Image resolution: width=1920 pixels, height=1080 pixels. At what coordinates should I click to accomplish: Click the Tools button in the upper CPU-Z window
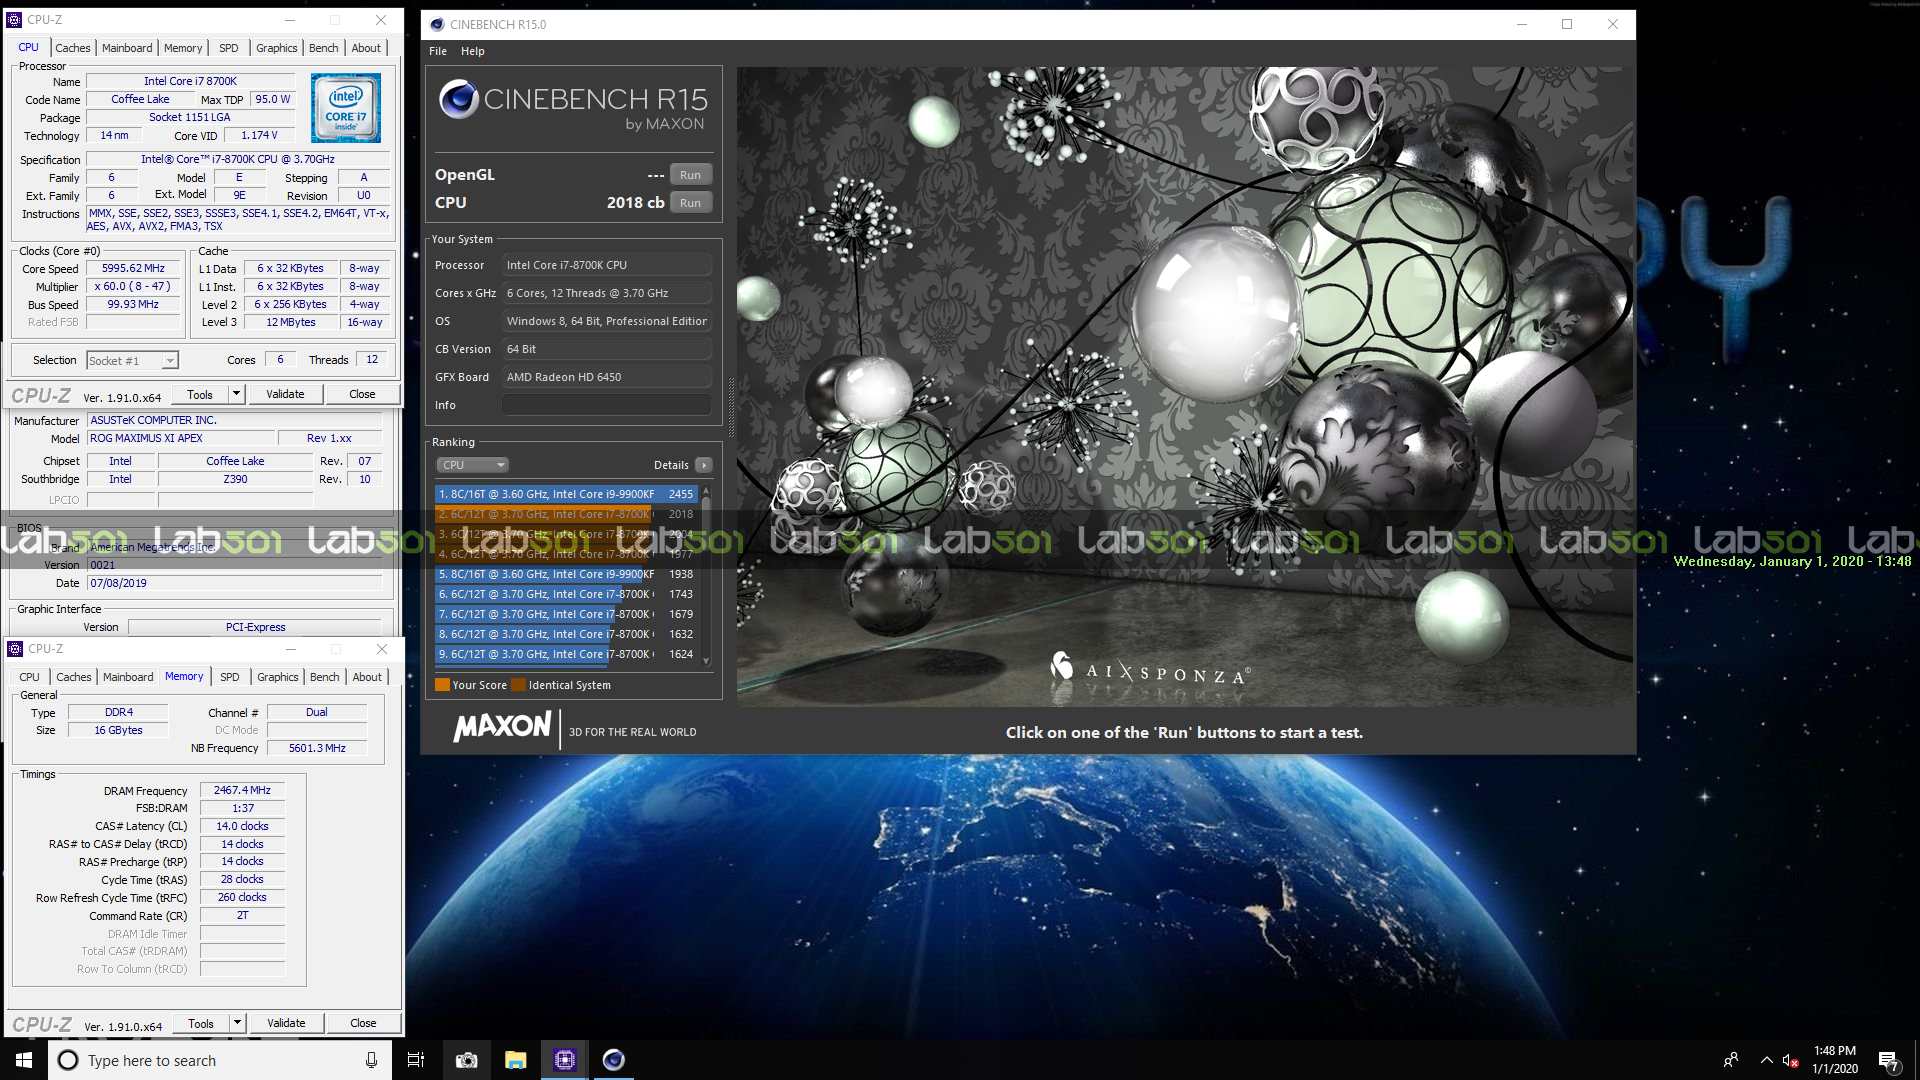coord(200,394)
